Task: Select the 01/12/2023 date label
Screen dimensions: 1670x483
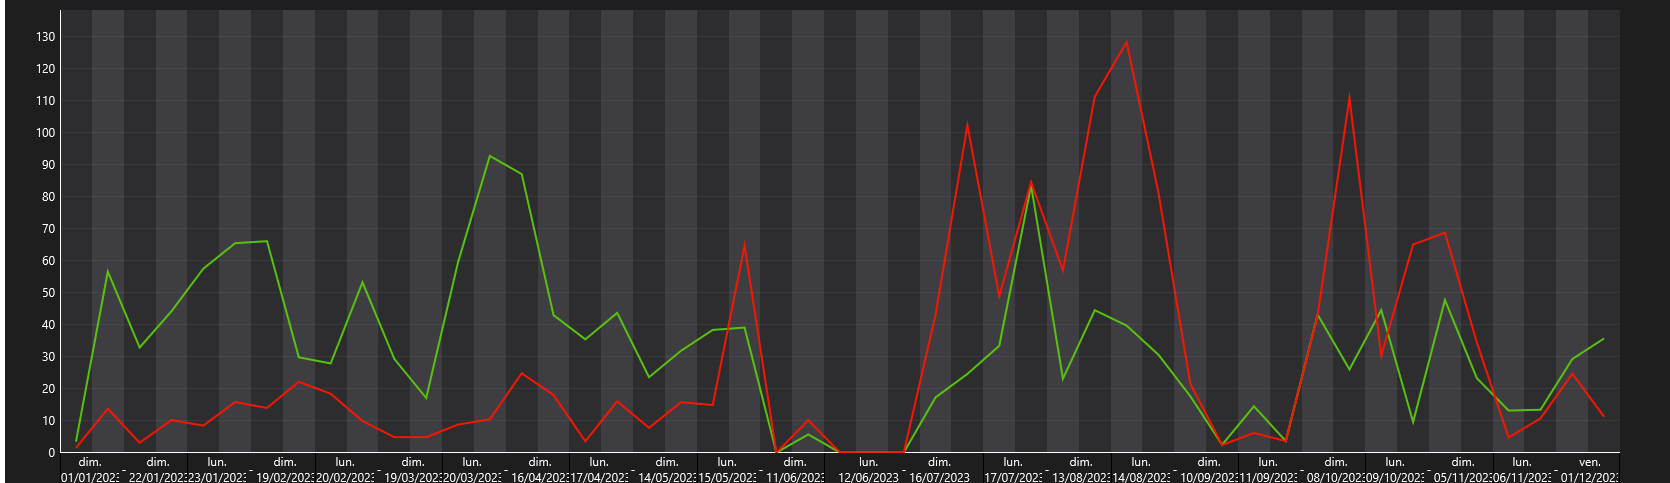Action: (1590, 477)
